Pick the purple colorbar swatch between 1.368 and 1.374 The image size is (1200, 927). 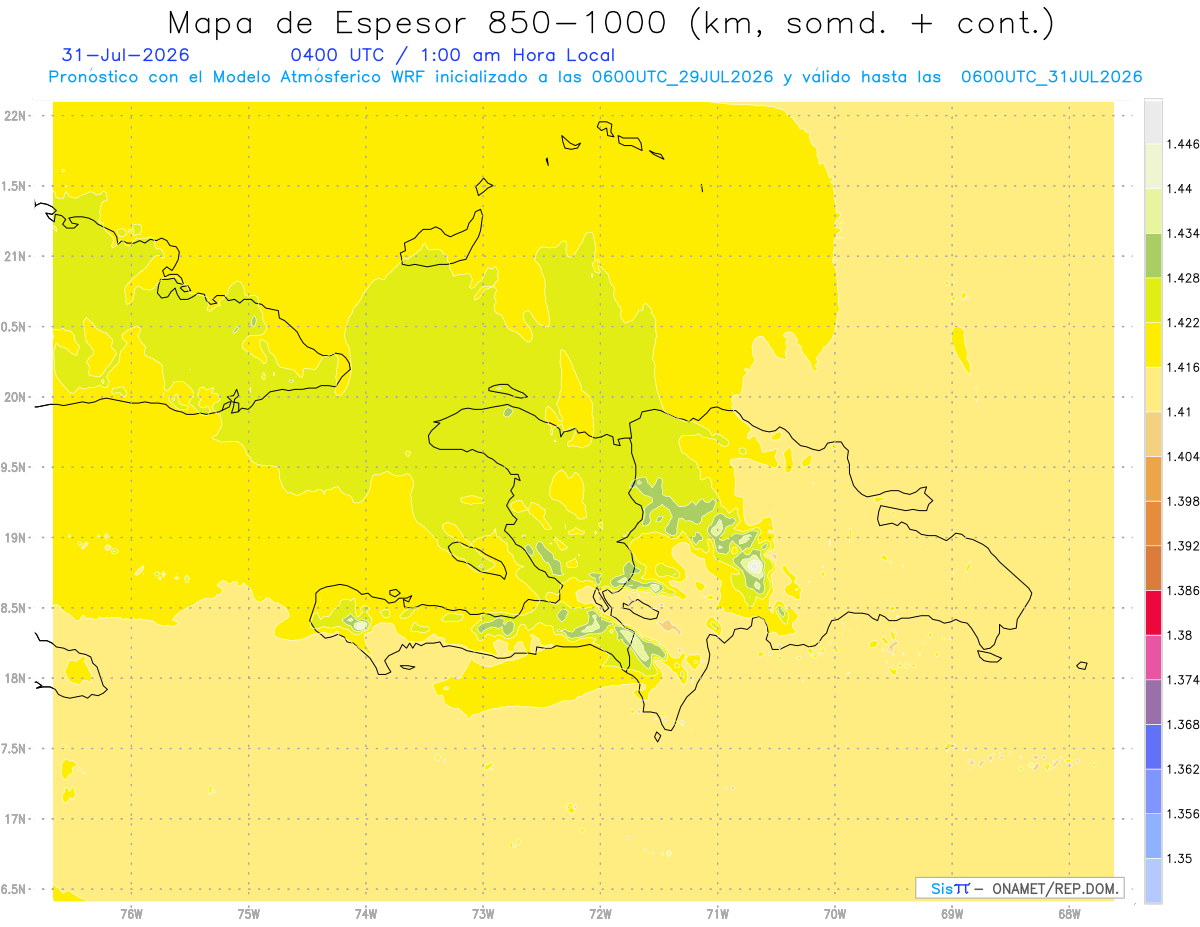(1153, 701)
